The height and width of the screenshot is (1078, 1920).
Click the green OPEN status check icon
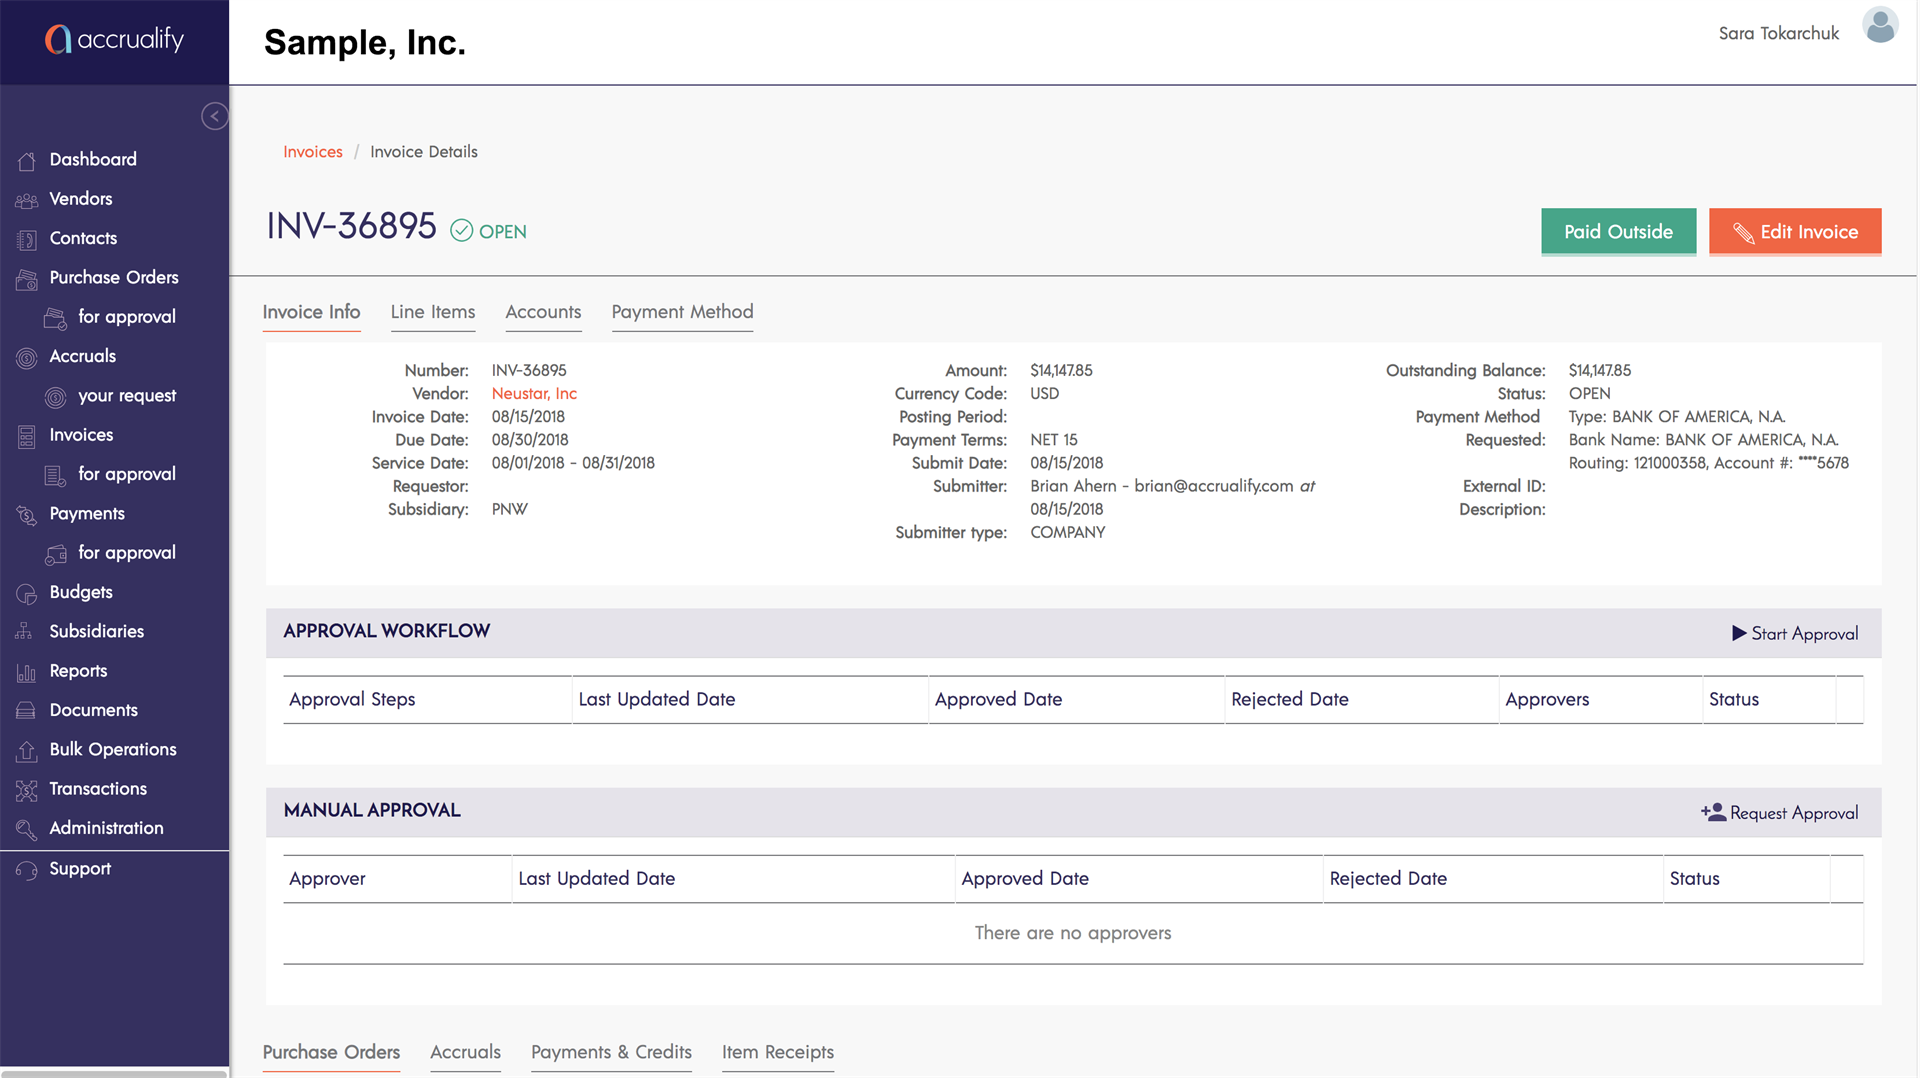point(461,231)
